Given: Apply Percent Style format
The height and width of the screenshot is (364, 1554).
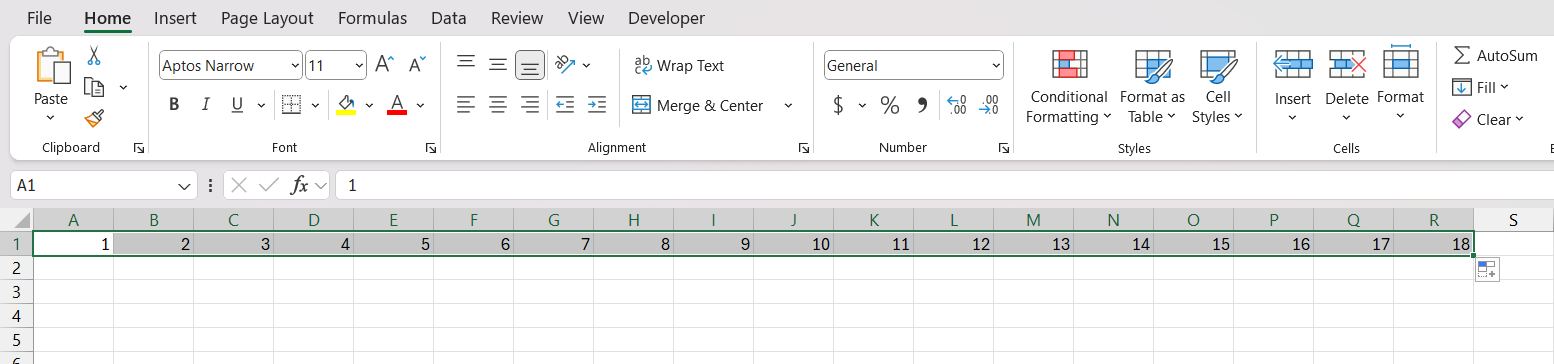Looking at the screenshot, I should click(x=890, y=105).
